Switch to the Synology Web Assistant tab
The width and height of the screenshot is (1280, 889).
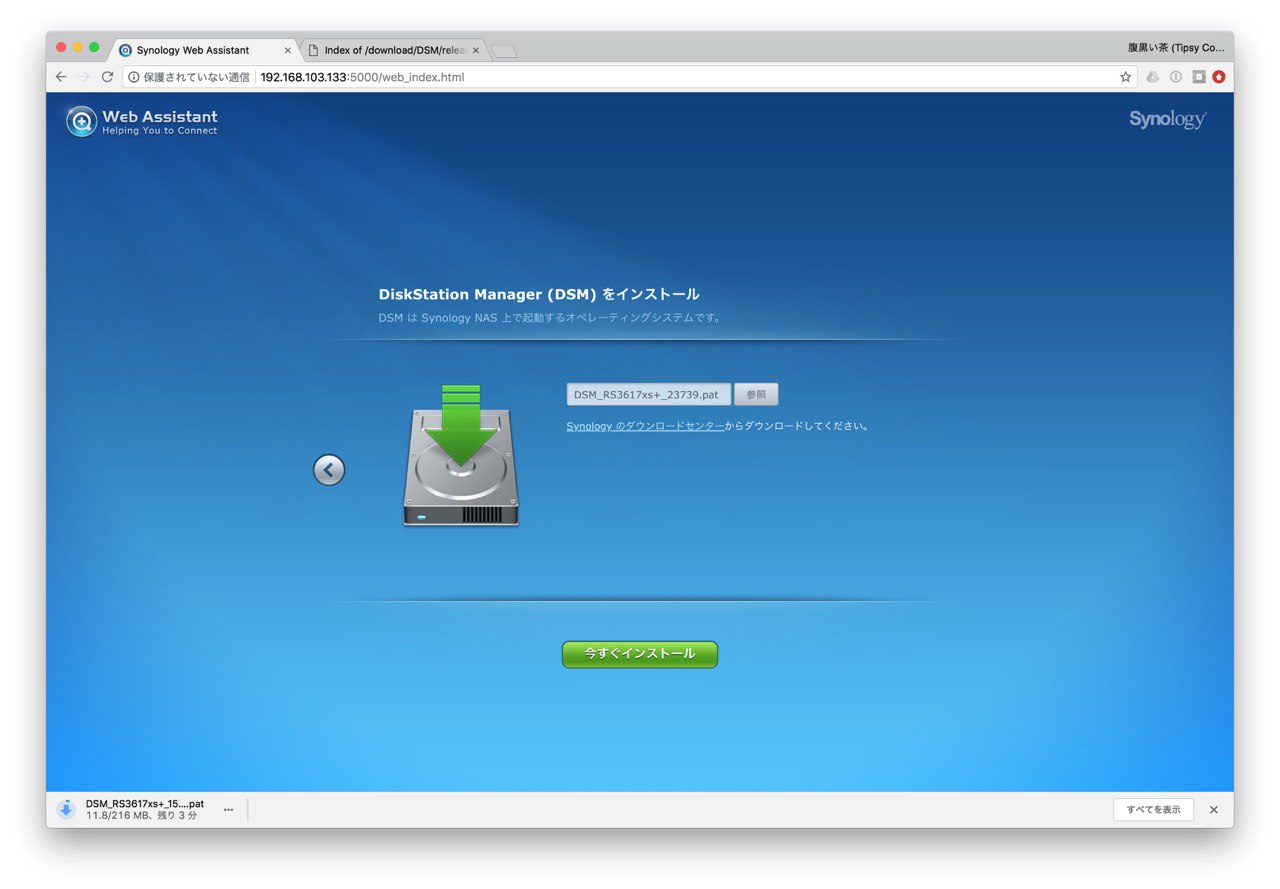[205, 50]
